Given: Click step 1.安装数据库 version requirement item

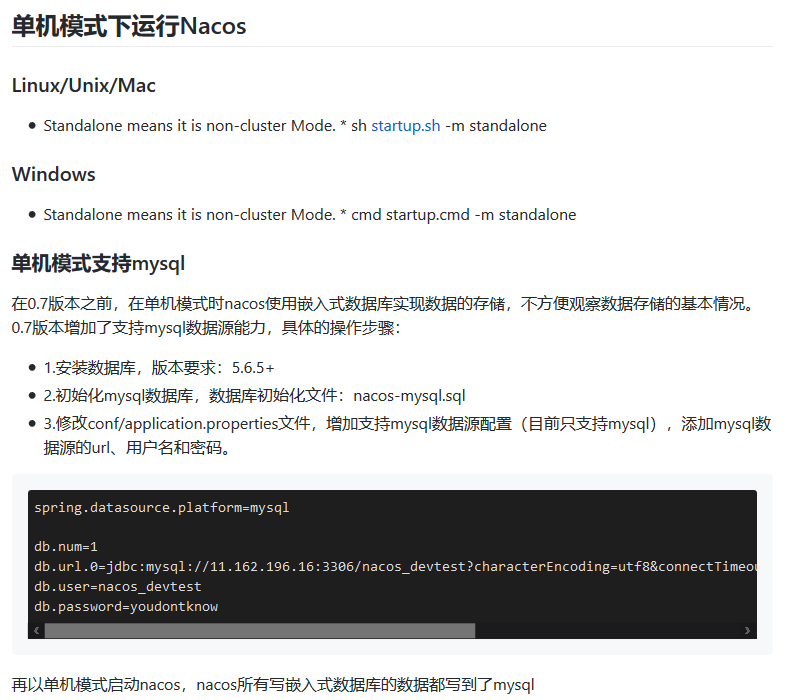Looking at the screenshot, I should pos(159,368).
